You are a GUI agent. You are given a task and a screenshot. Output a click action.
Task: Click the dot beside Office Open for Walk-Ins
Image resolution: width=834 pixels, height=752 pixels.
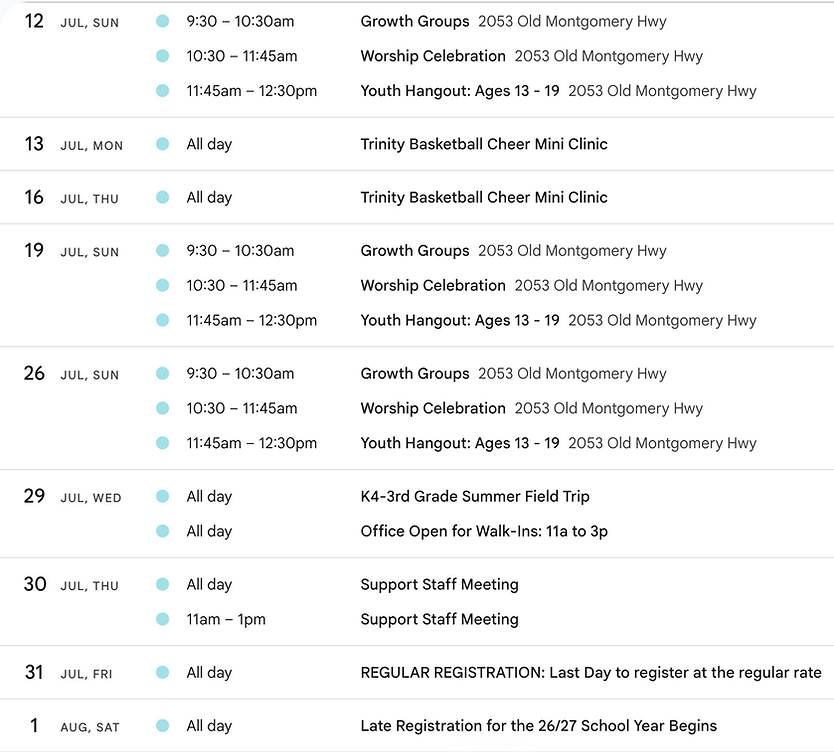pos(163,531)
